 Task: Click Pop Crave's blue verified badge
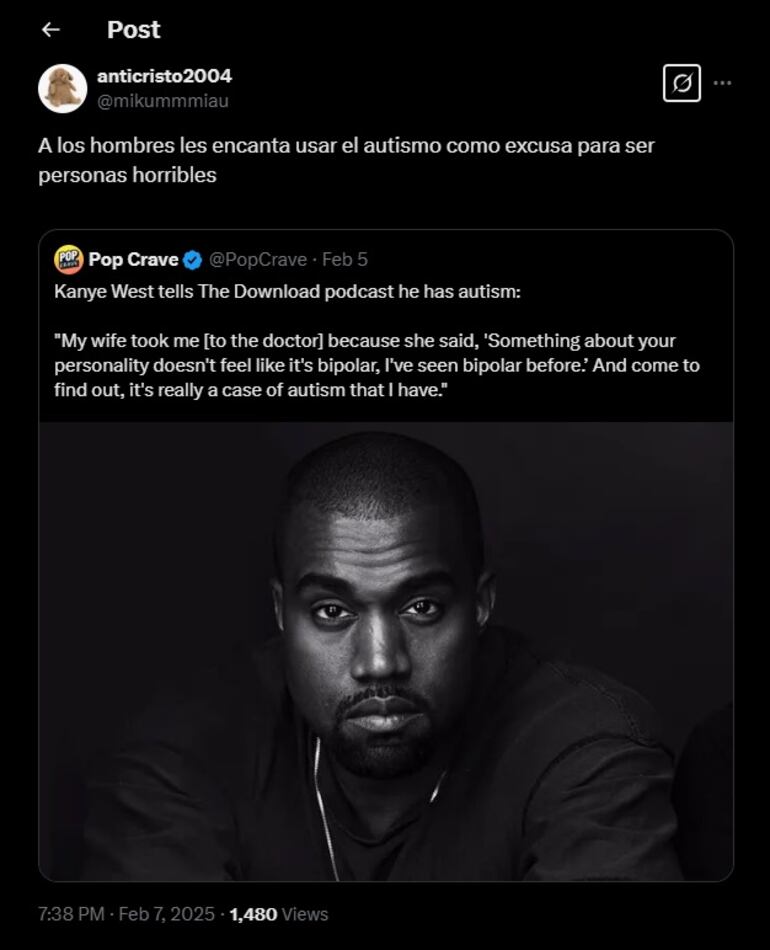[192, 260]
